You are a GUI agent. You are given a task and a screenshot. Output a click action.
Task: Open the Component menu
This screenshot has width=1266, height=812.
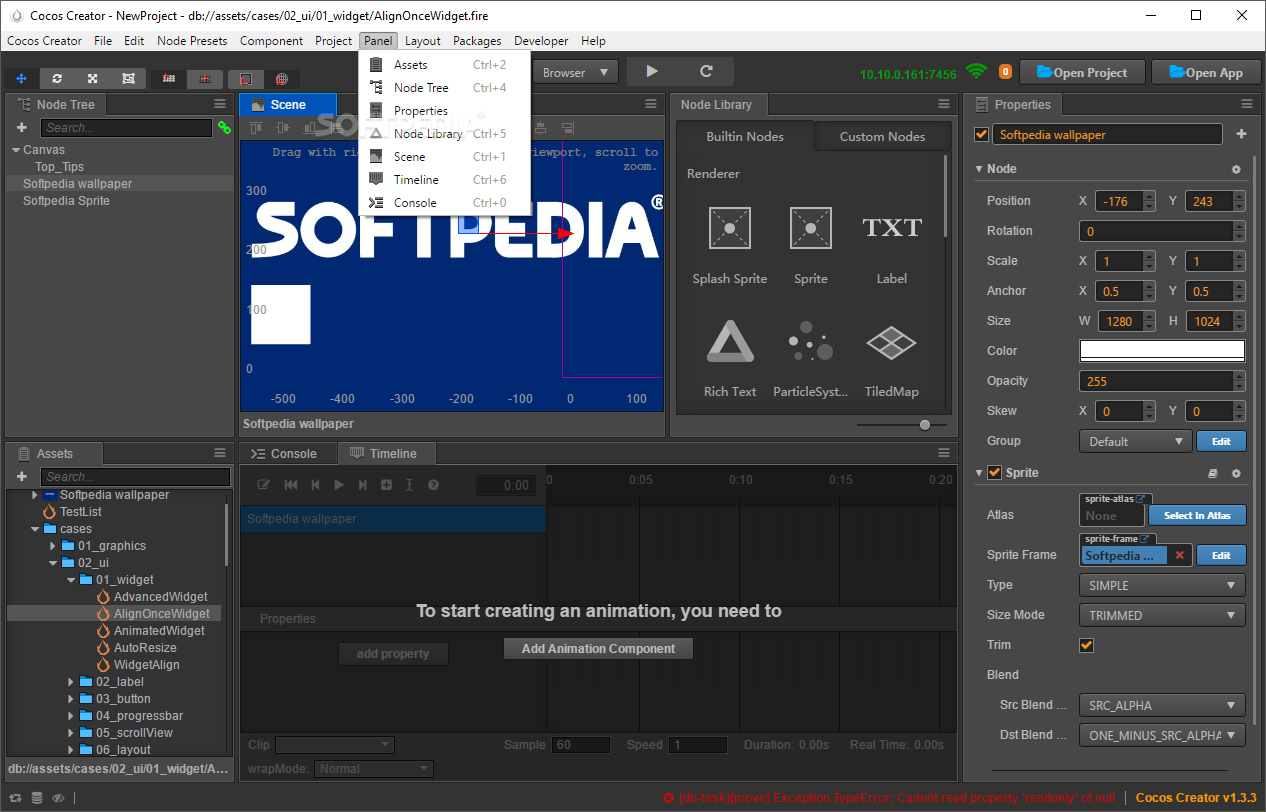click(271, 41)
